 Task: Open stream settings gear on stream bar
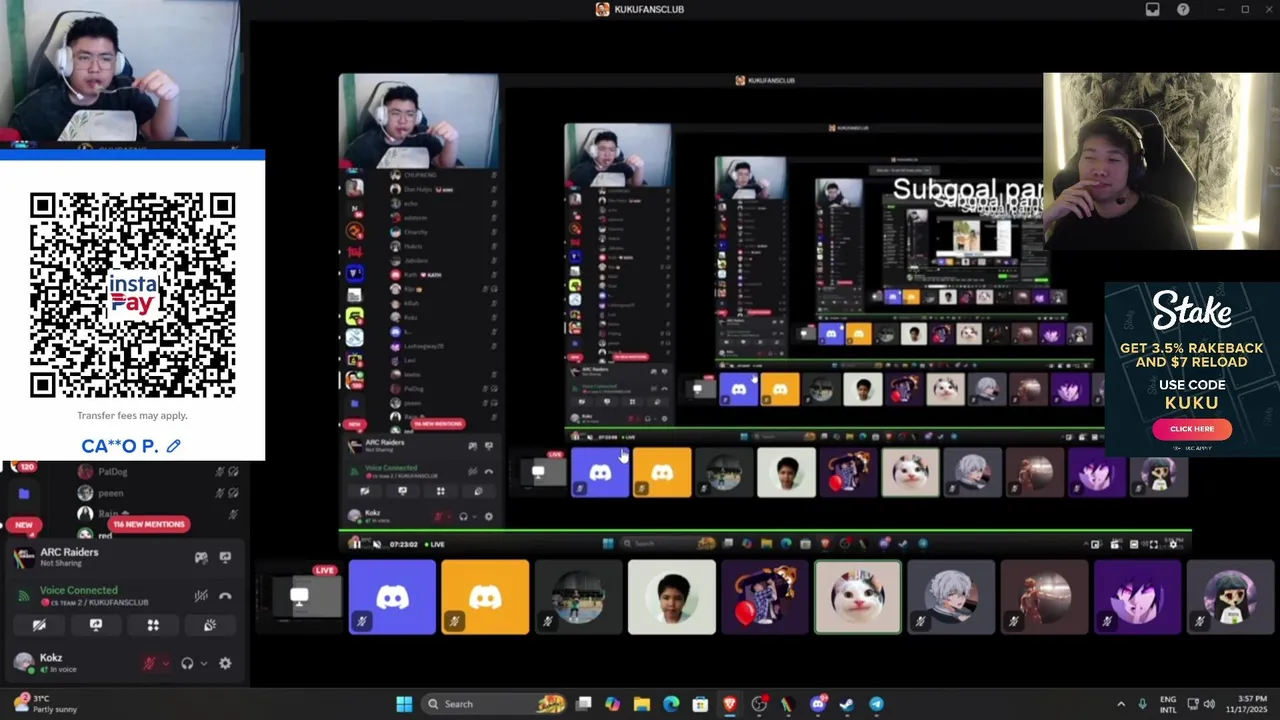pyautogui.click(x=1174, y=544)
